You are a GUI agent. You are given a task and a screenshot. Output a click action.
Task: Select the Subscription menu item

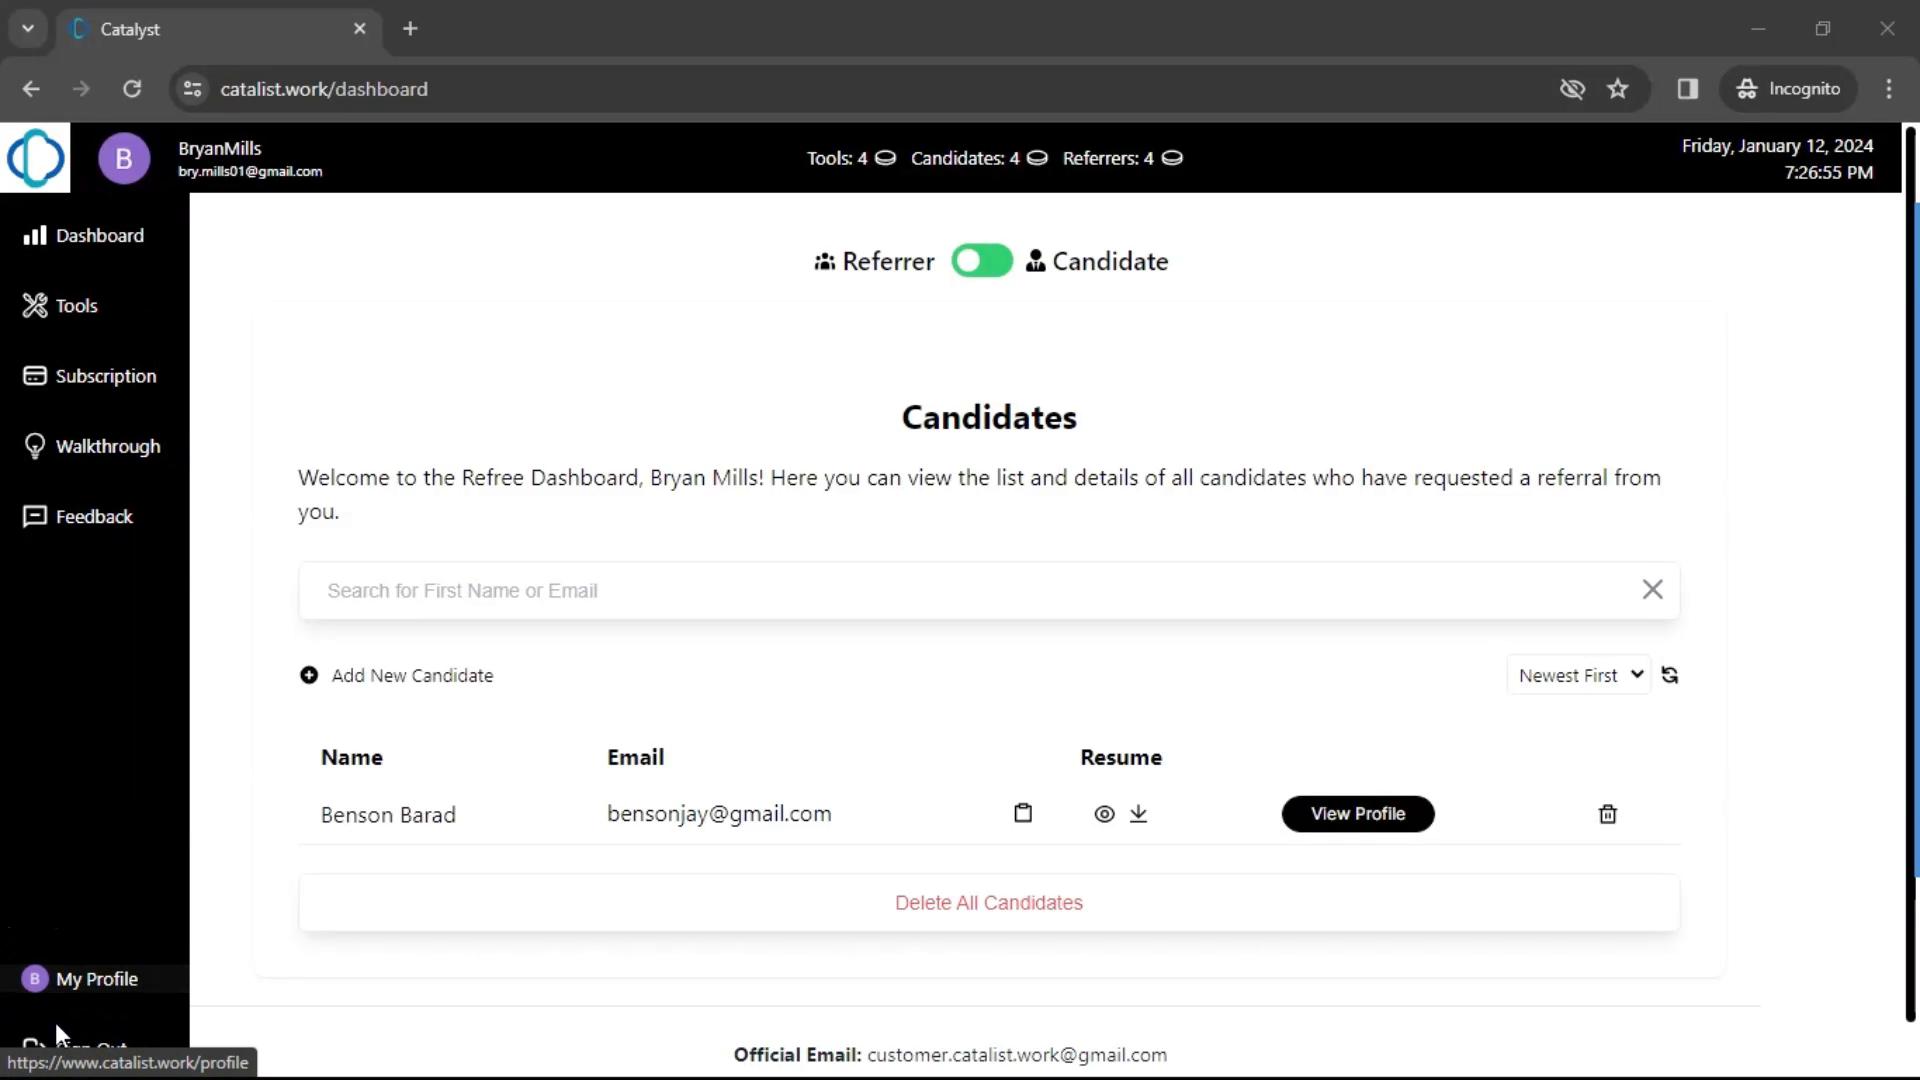point(105,375)
